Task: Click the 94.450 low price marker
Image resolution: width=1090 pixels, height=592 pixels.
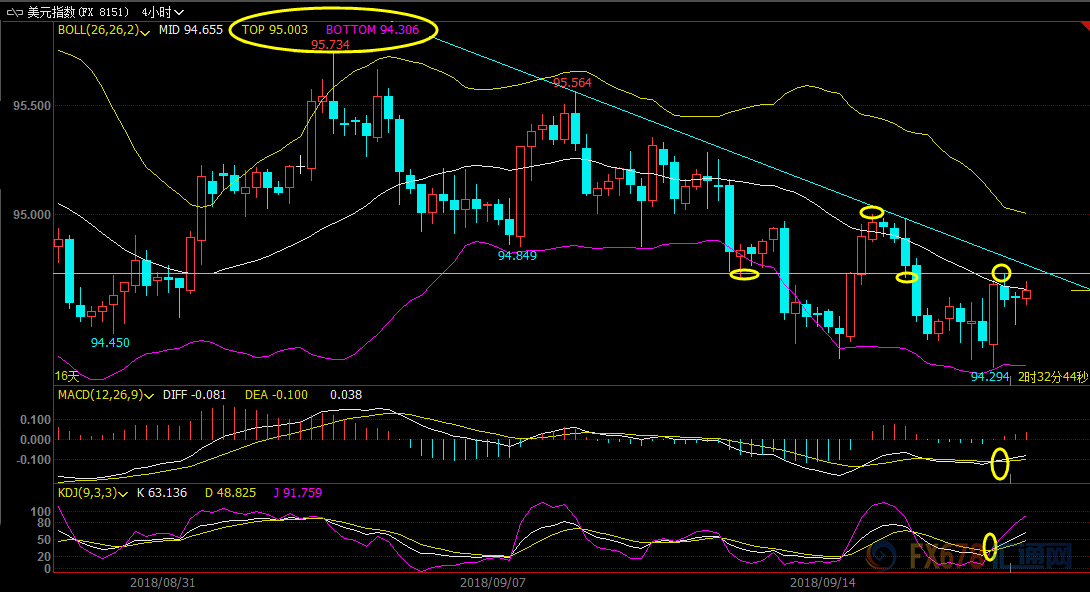Action: pos(110,342)
